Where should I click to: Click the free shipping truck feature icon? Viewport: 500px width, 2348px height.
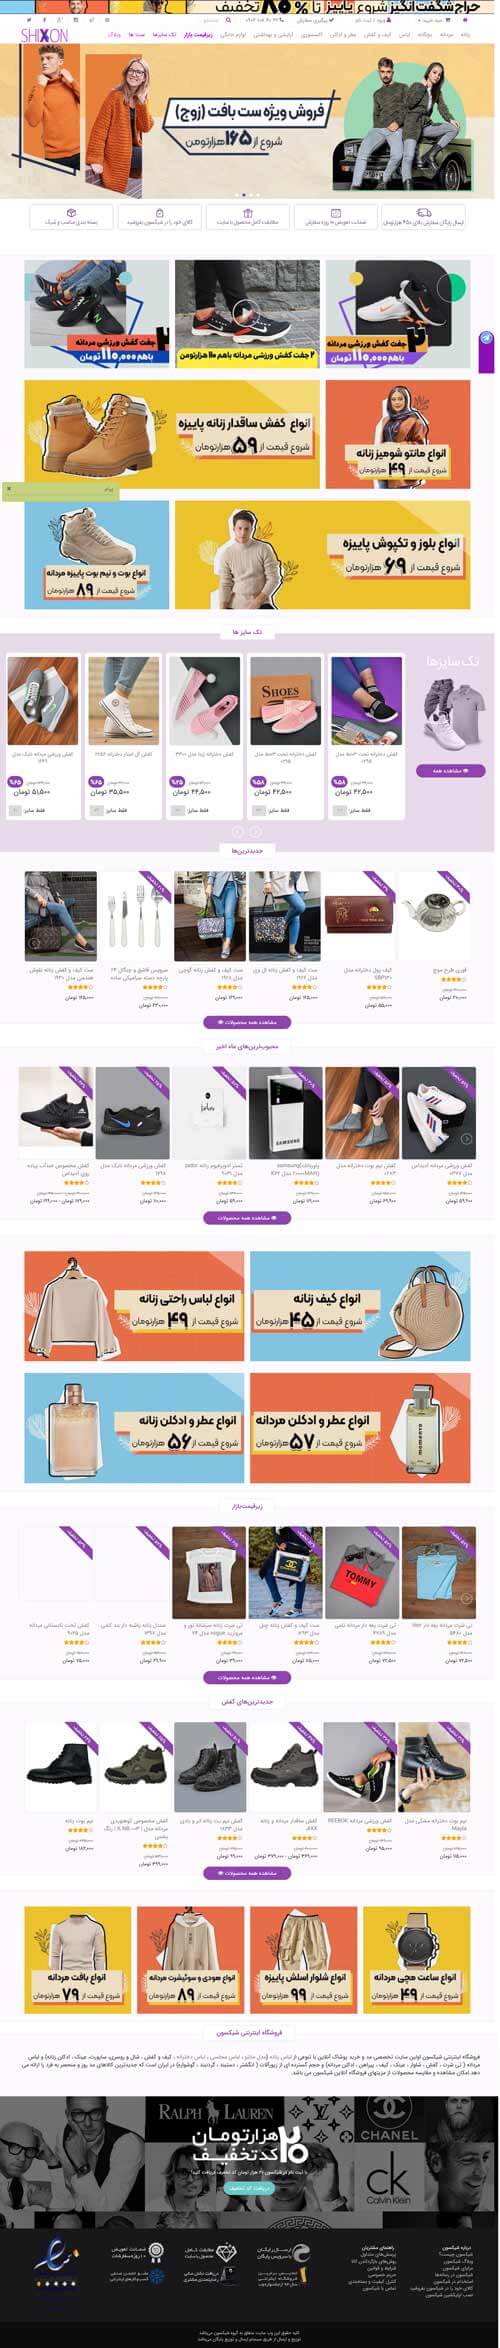click(424, 213)
